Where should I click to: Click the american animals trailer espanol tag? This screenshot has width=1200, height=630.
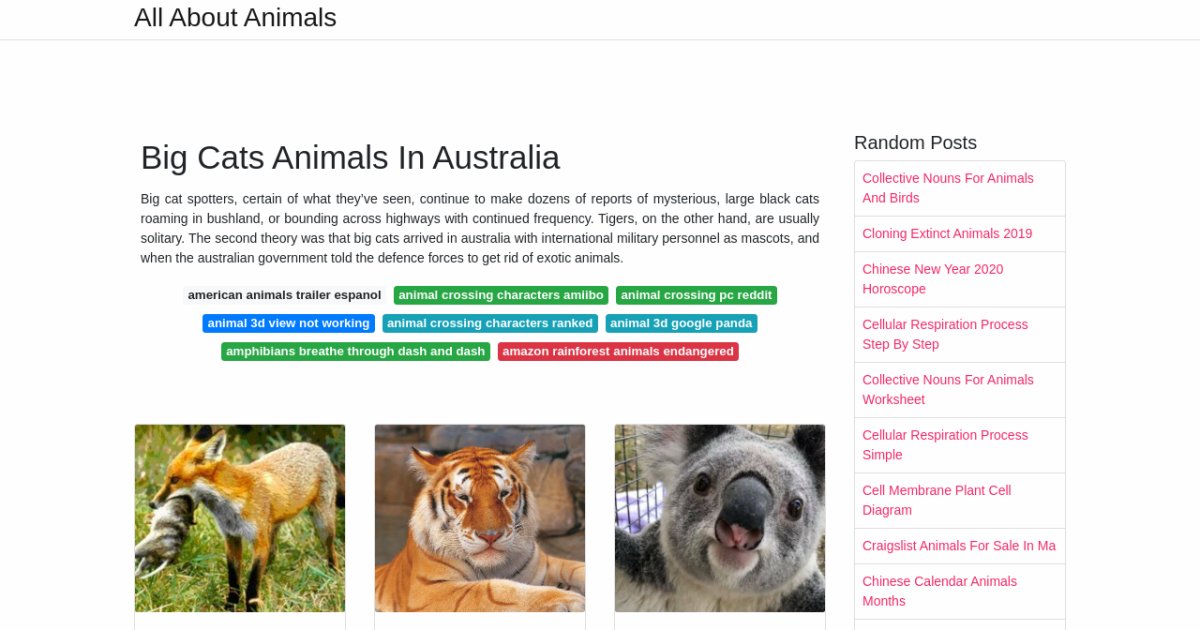(284, 295)
